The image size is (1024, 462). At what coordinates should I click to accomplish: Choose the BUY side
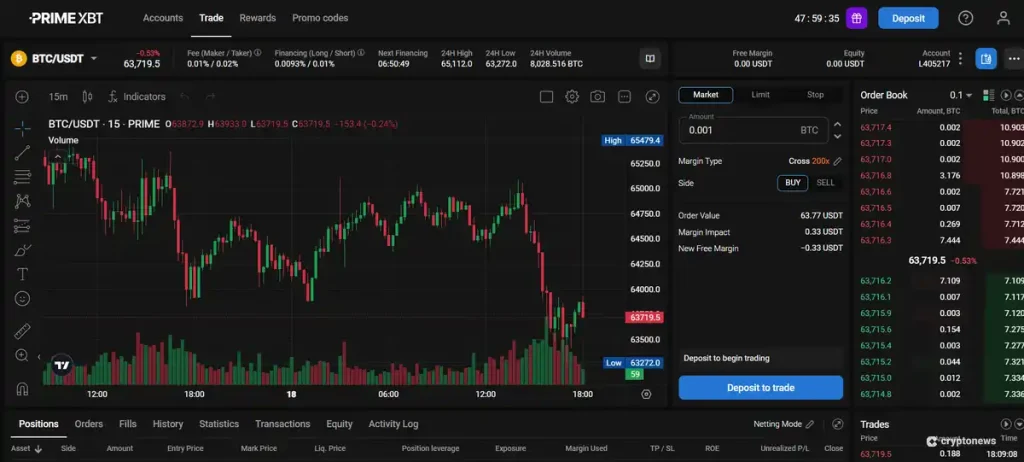pyautogui.click(x=793, y=183)
